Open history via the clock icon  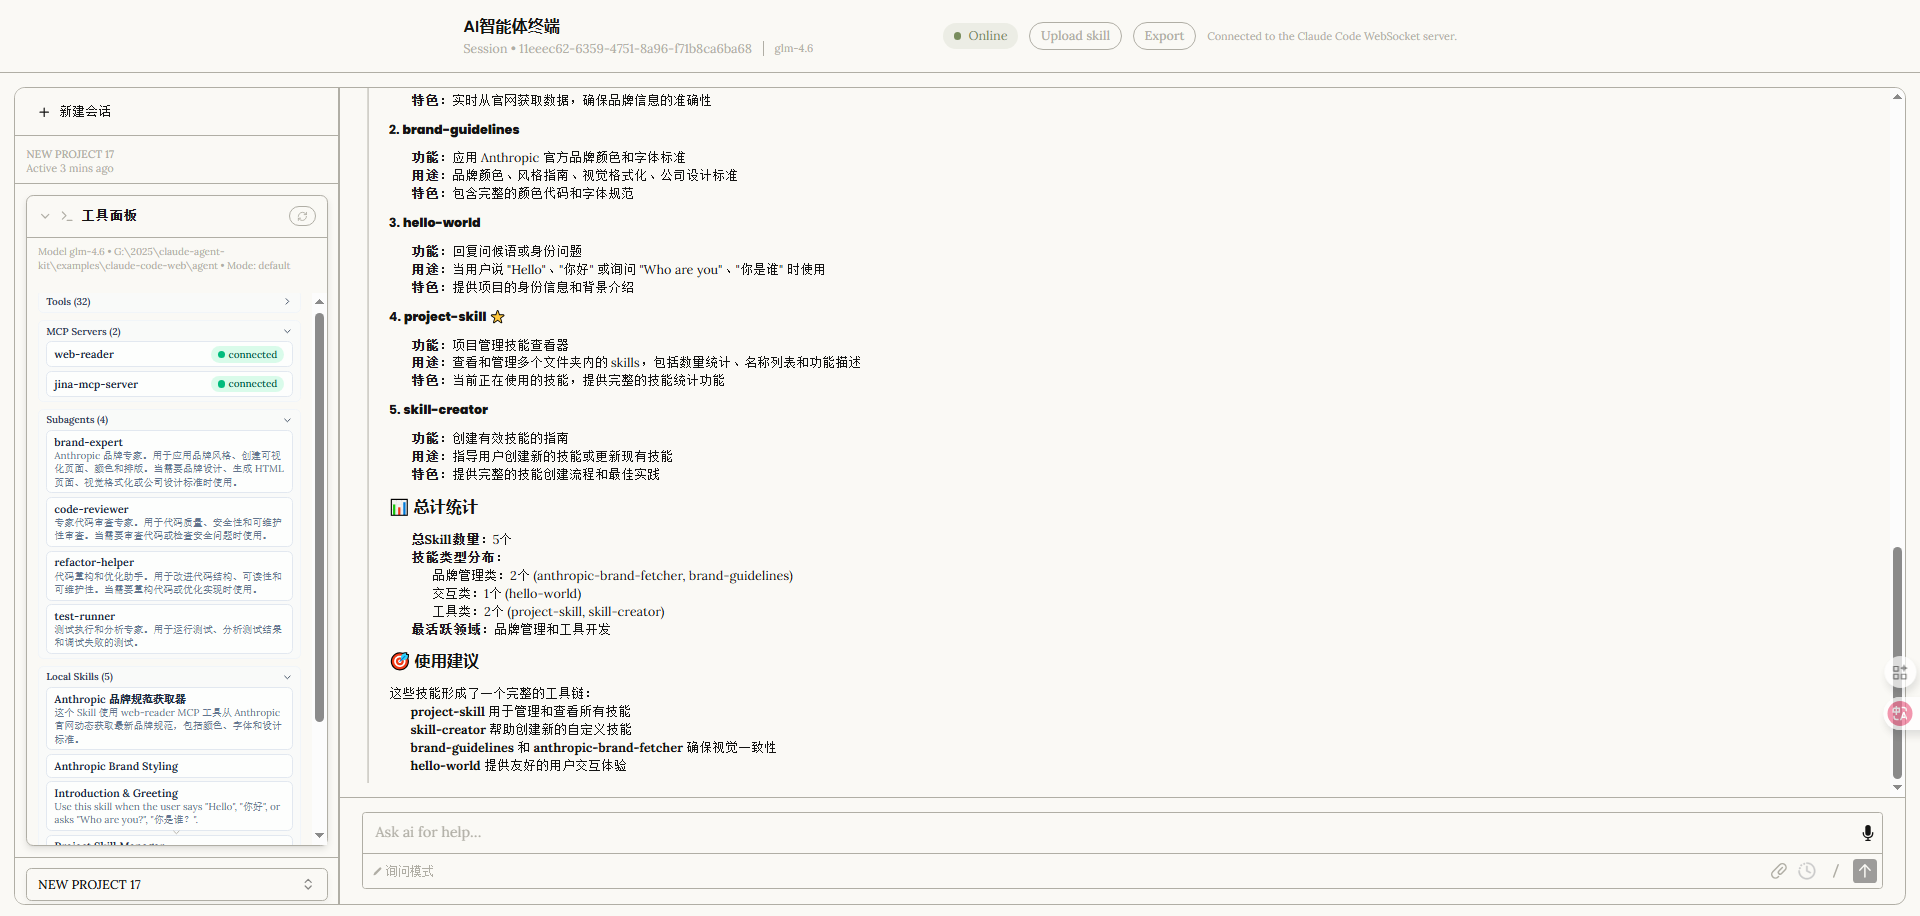(1806, 871)
